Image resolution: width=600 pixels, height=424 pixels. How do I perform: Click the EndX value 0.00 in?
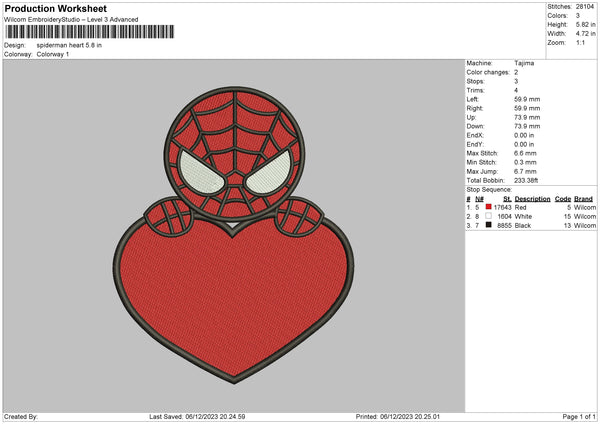click(524, 135)
